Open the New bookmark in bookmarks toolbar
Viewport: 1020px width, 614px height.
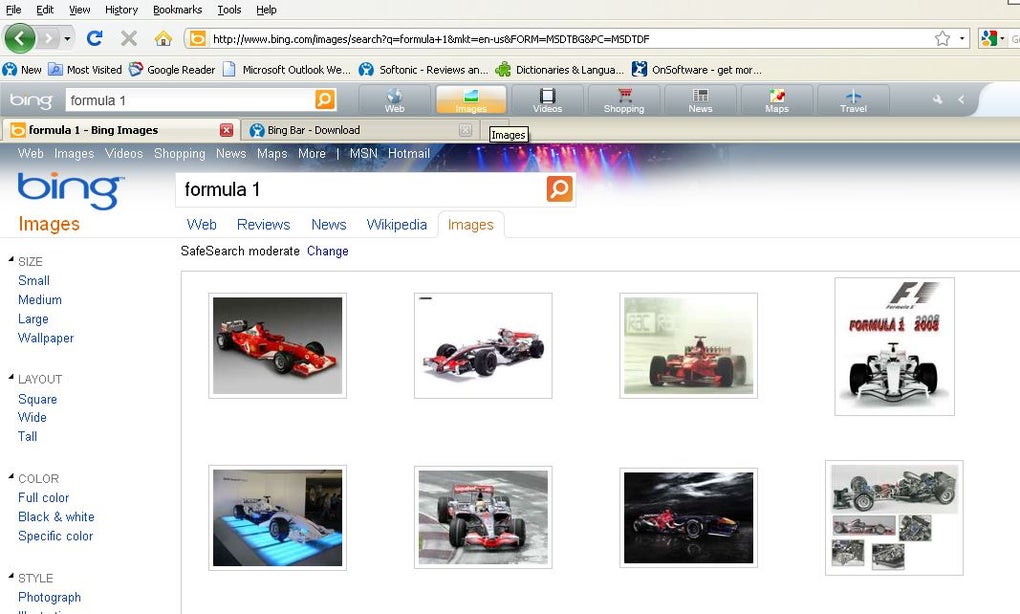(23, 70)
